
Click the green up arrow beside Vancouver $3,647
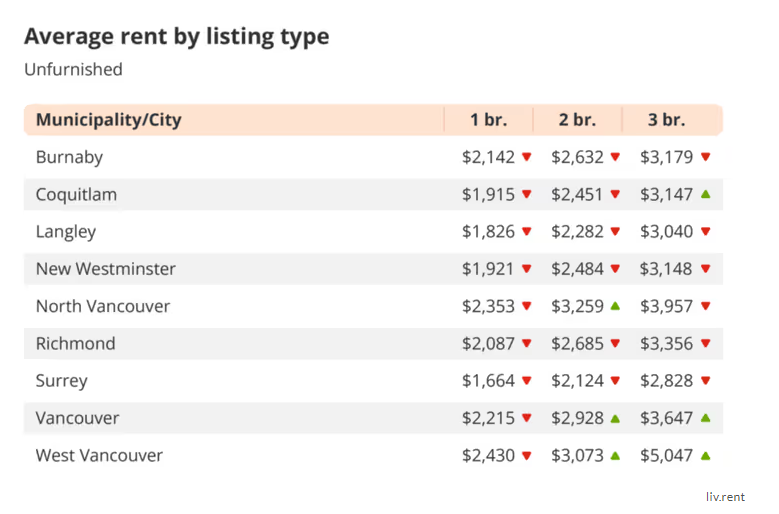(705, 418)
